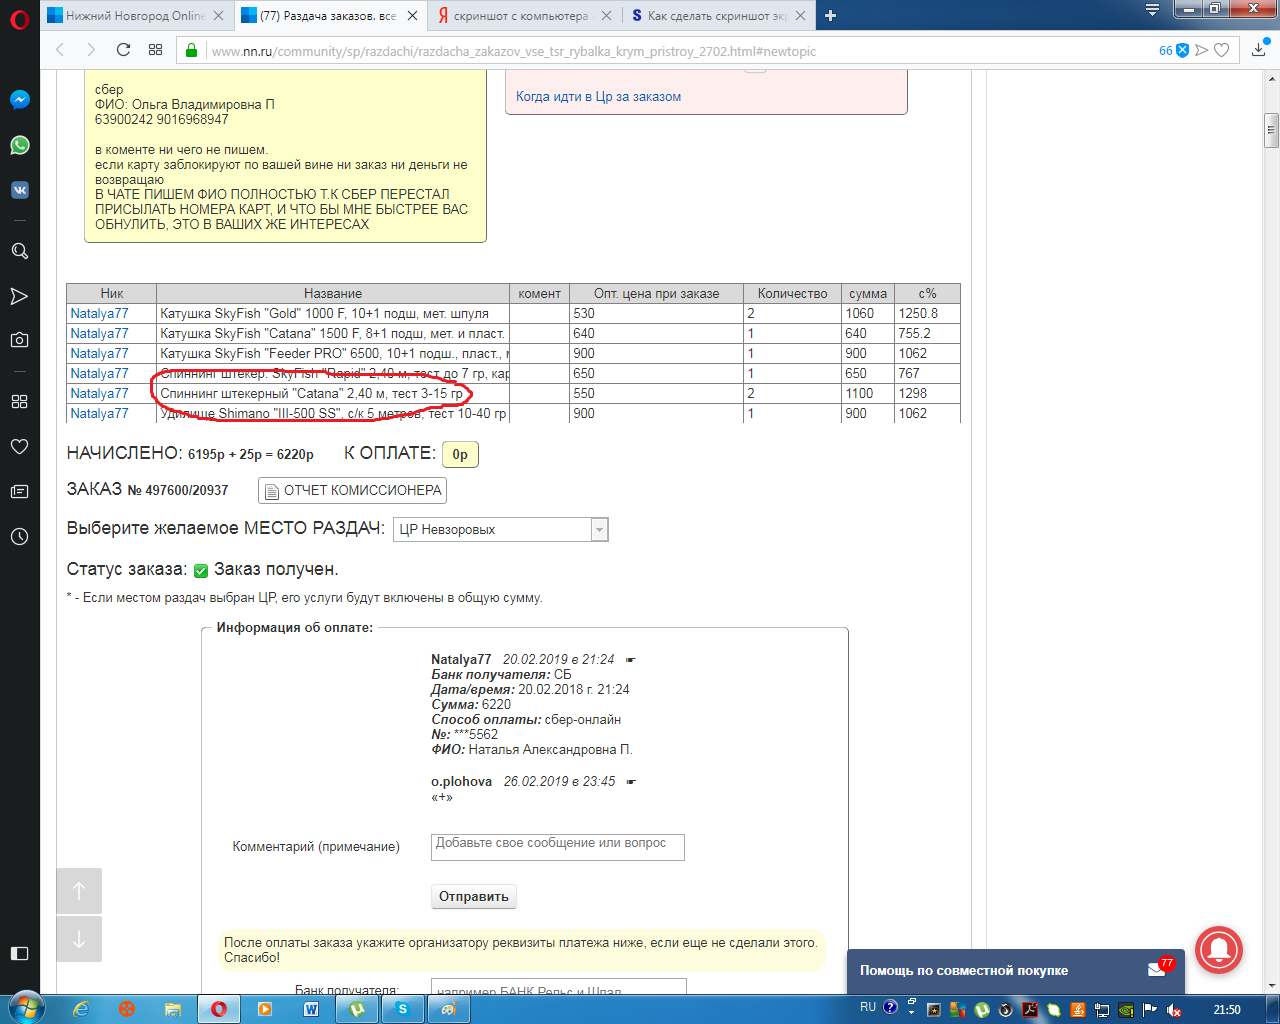Click the RU language indicator in the taskbar
Image resolution: width=1280 pixels, height=1024 pixels.
coord(868,1007)
